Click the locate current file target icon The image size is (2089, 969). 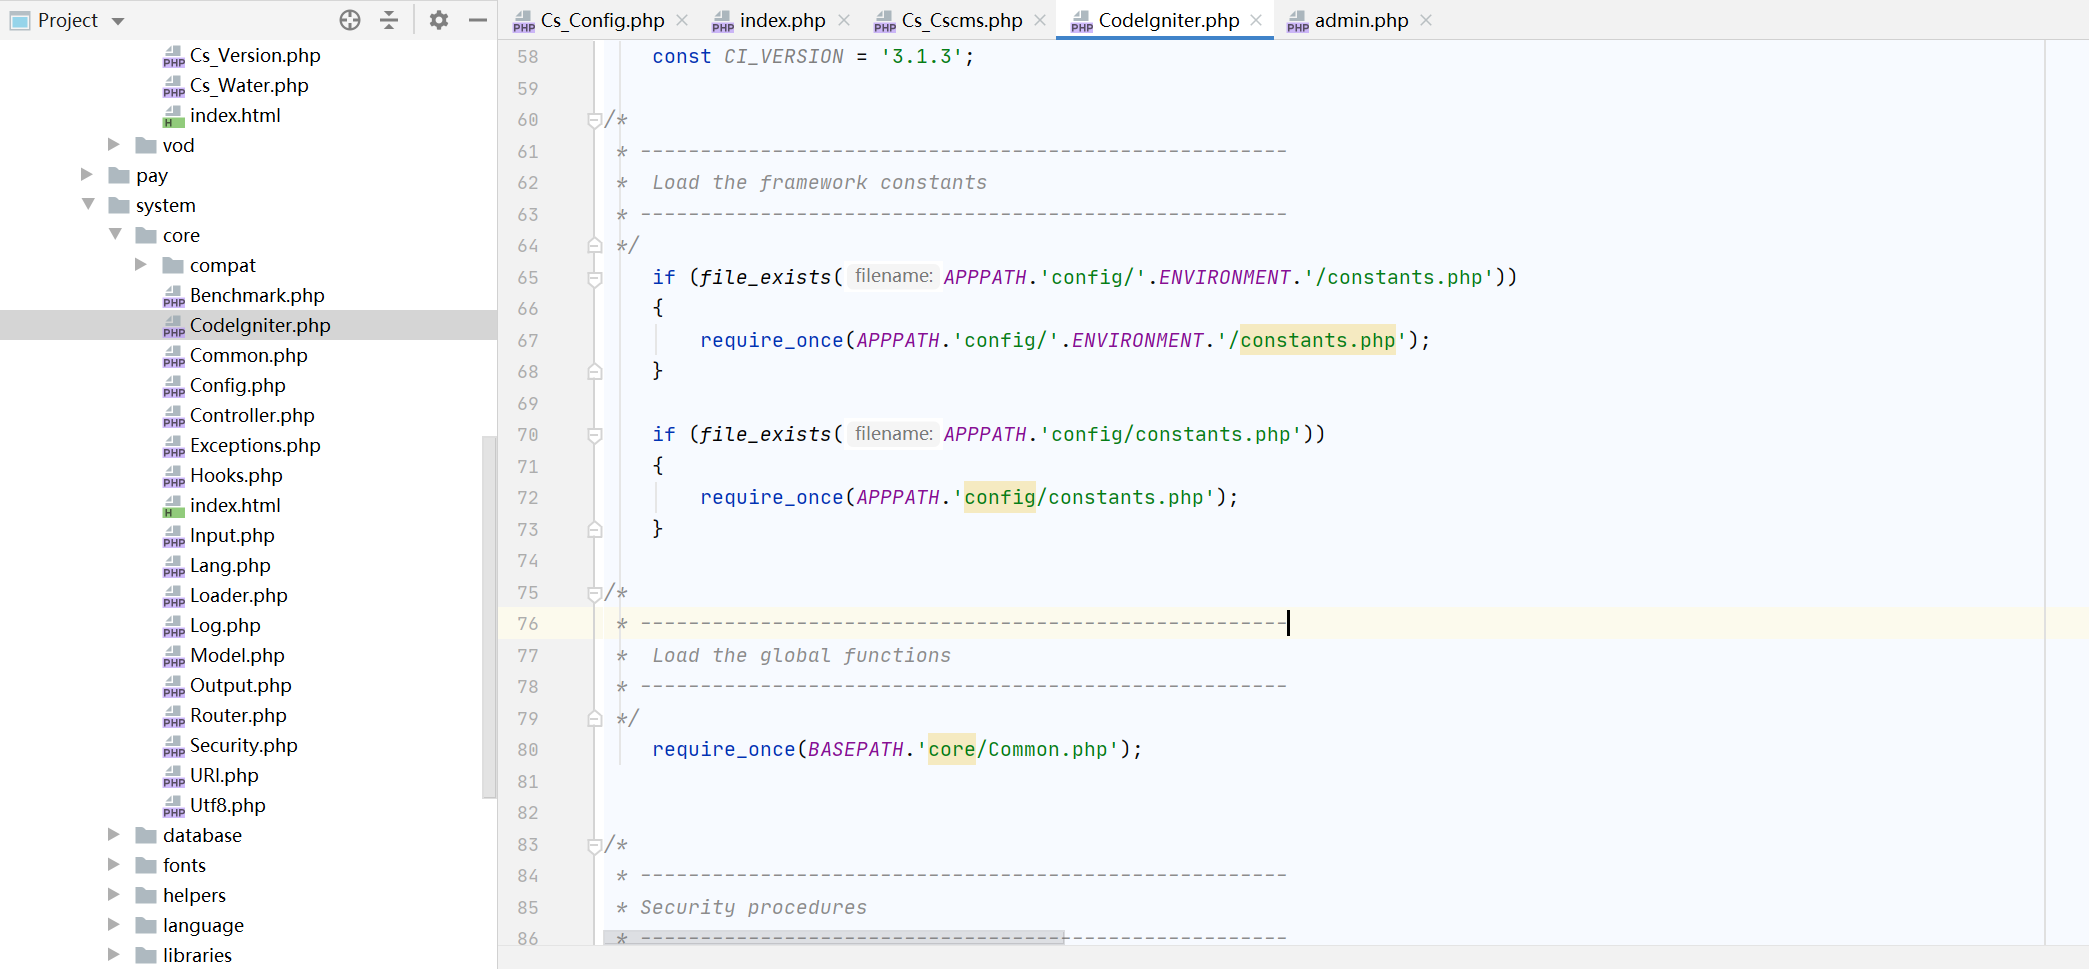tap(350, 20)
